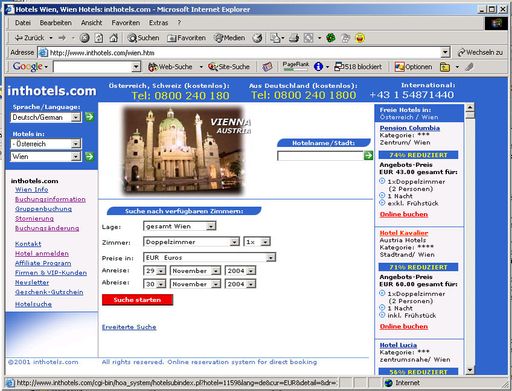
Task: Open Pension Columbia hotel link
Action: pos(410,128)
